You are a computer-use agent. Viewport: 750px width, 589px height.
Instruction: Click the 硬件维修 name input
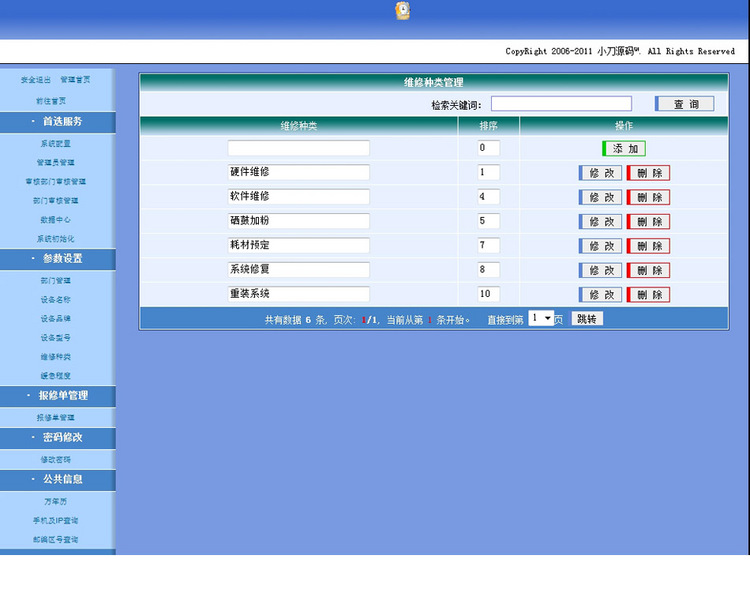click(x=298, y=172)
